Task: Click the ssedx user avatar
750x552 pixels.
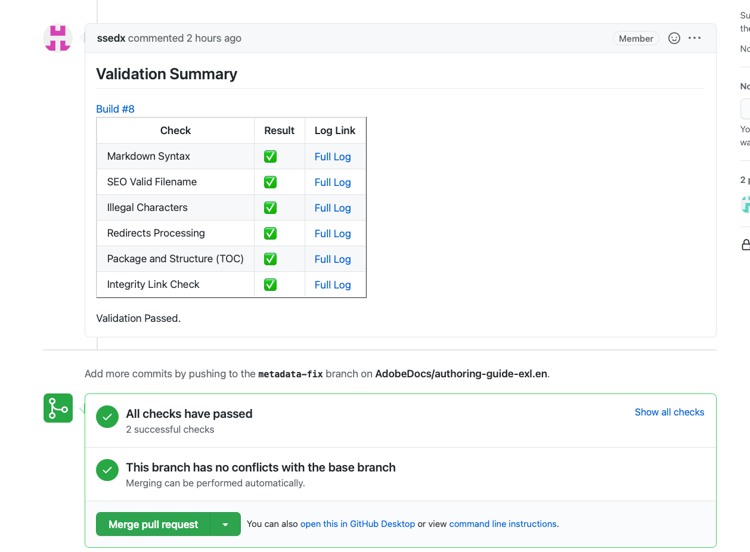Action: click(x=58, y=38)
